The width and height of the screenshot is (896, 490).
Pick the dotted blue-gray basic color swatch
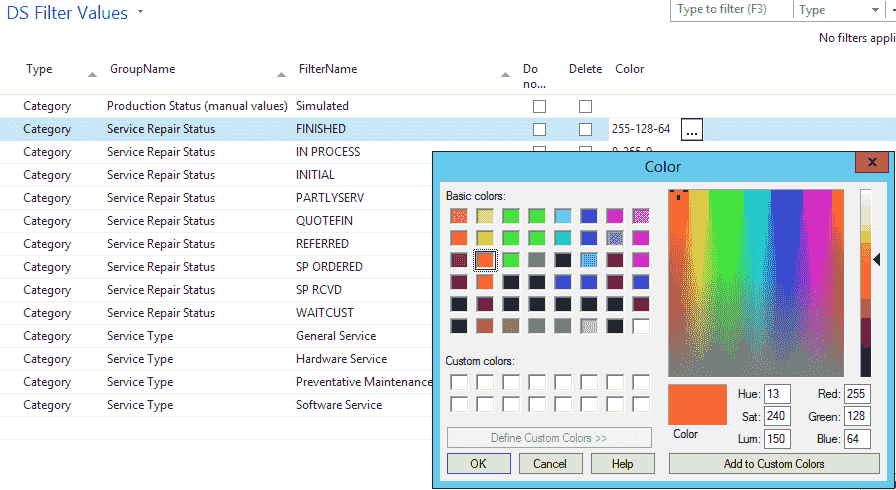tap(615, 238)
